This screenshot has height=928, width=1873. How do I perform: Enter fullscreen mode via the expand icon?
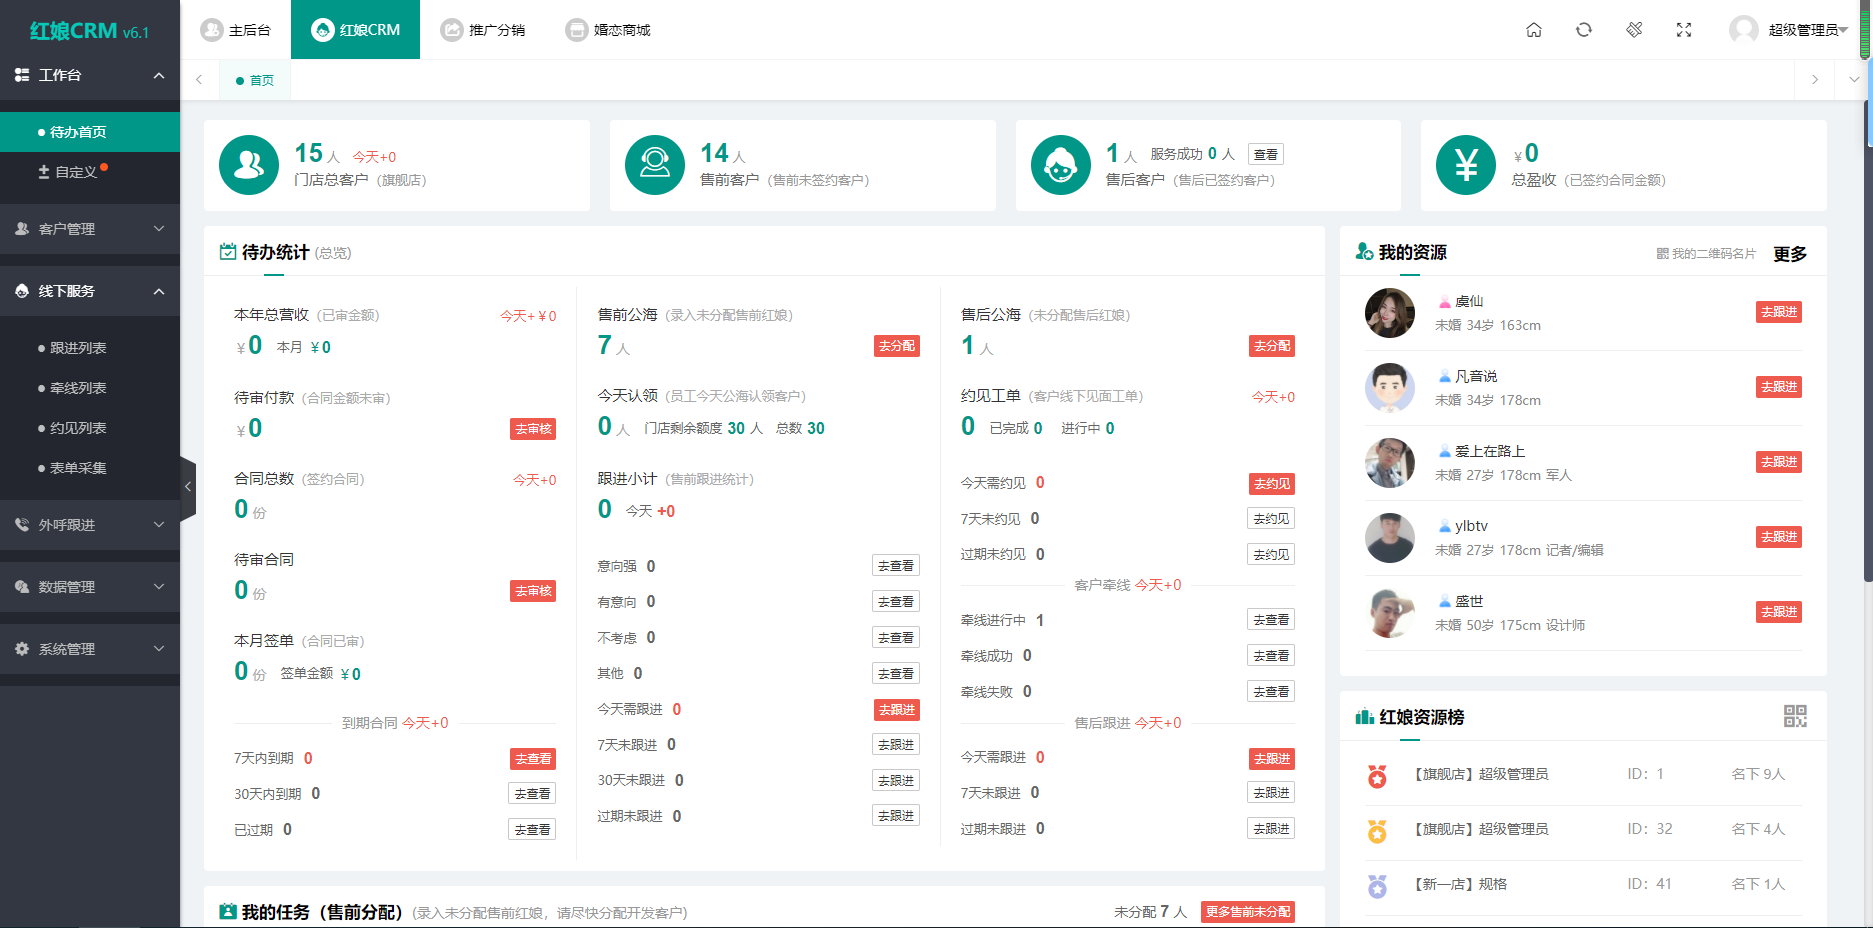pyautogui.click(x=1684, y=30)
